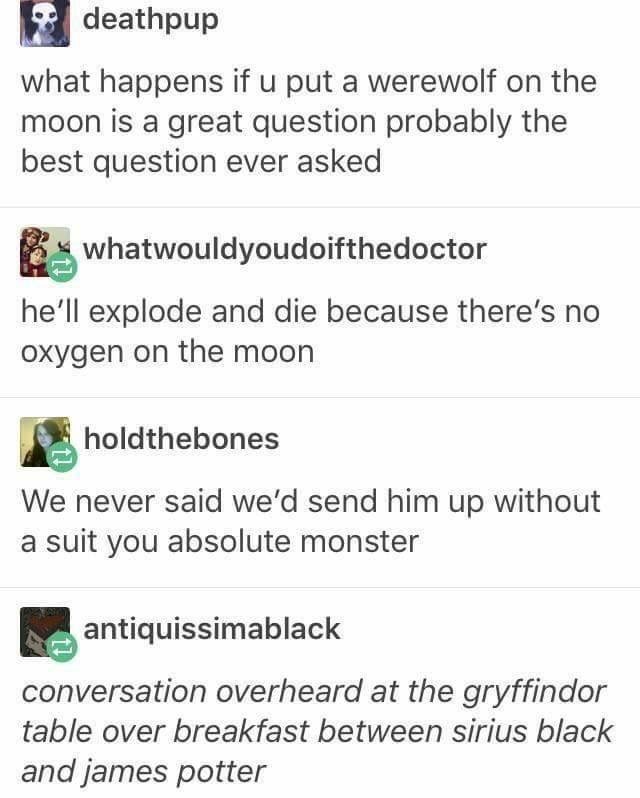Click the word "monster" in holdthebones' reply

(360, 542)
